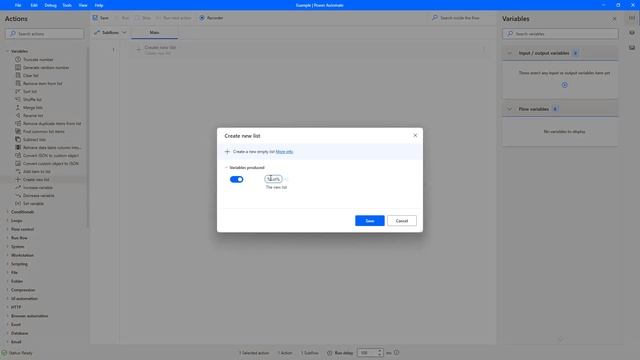Open the Subflows dropdown
This screenshot has width=640, height=360.
(110, 32)
